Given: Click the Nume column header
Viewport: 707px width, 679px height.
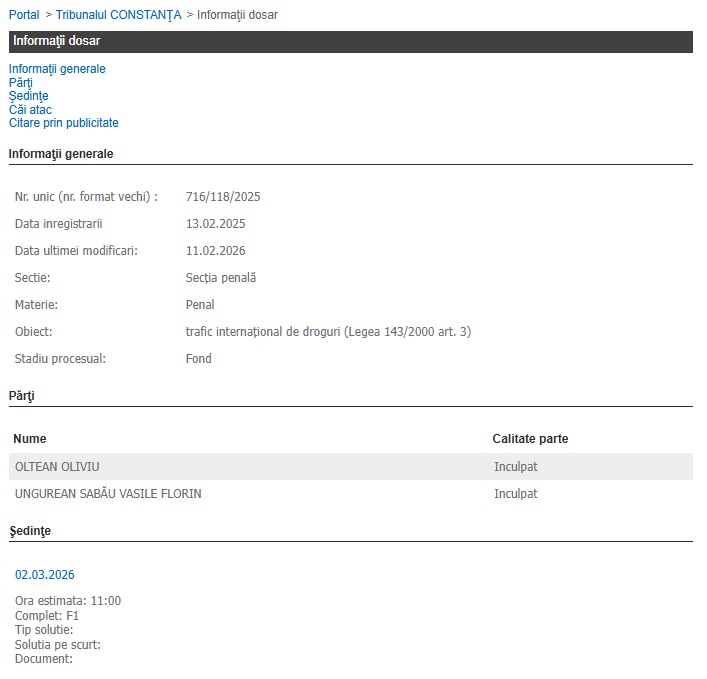Looking at the screenshot, I should pos(30,439).
